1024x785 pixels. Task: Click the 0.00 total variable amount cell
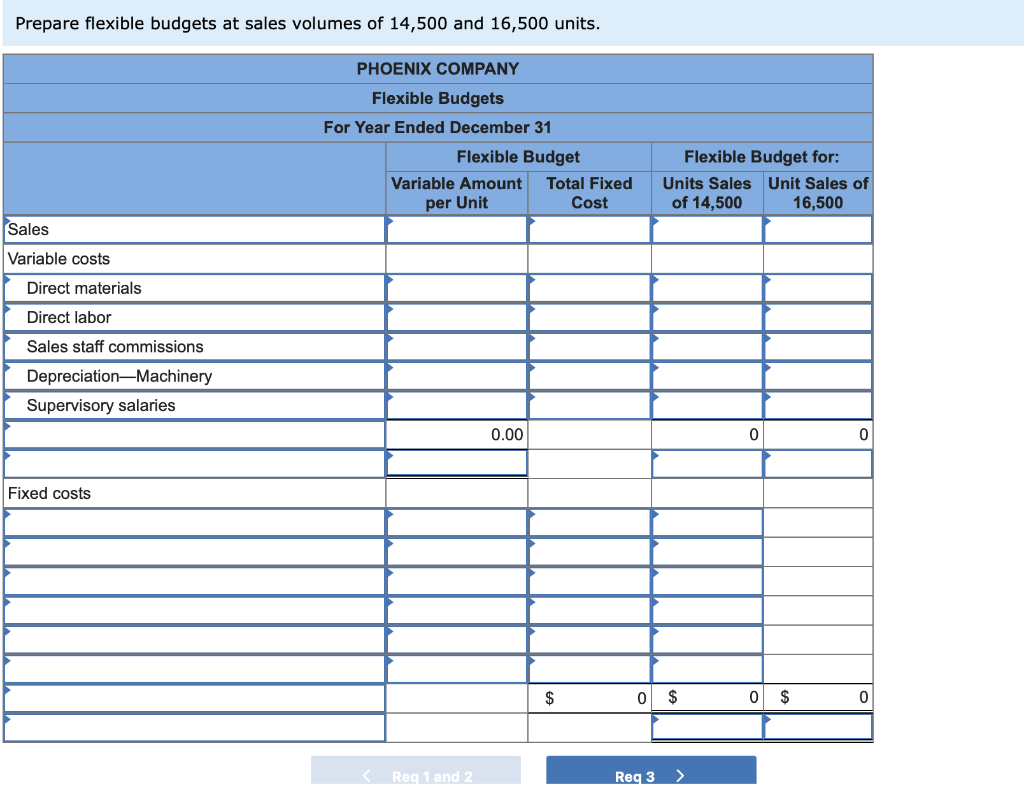[456, 434]
